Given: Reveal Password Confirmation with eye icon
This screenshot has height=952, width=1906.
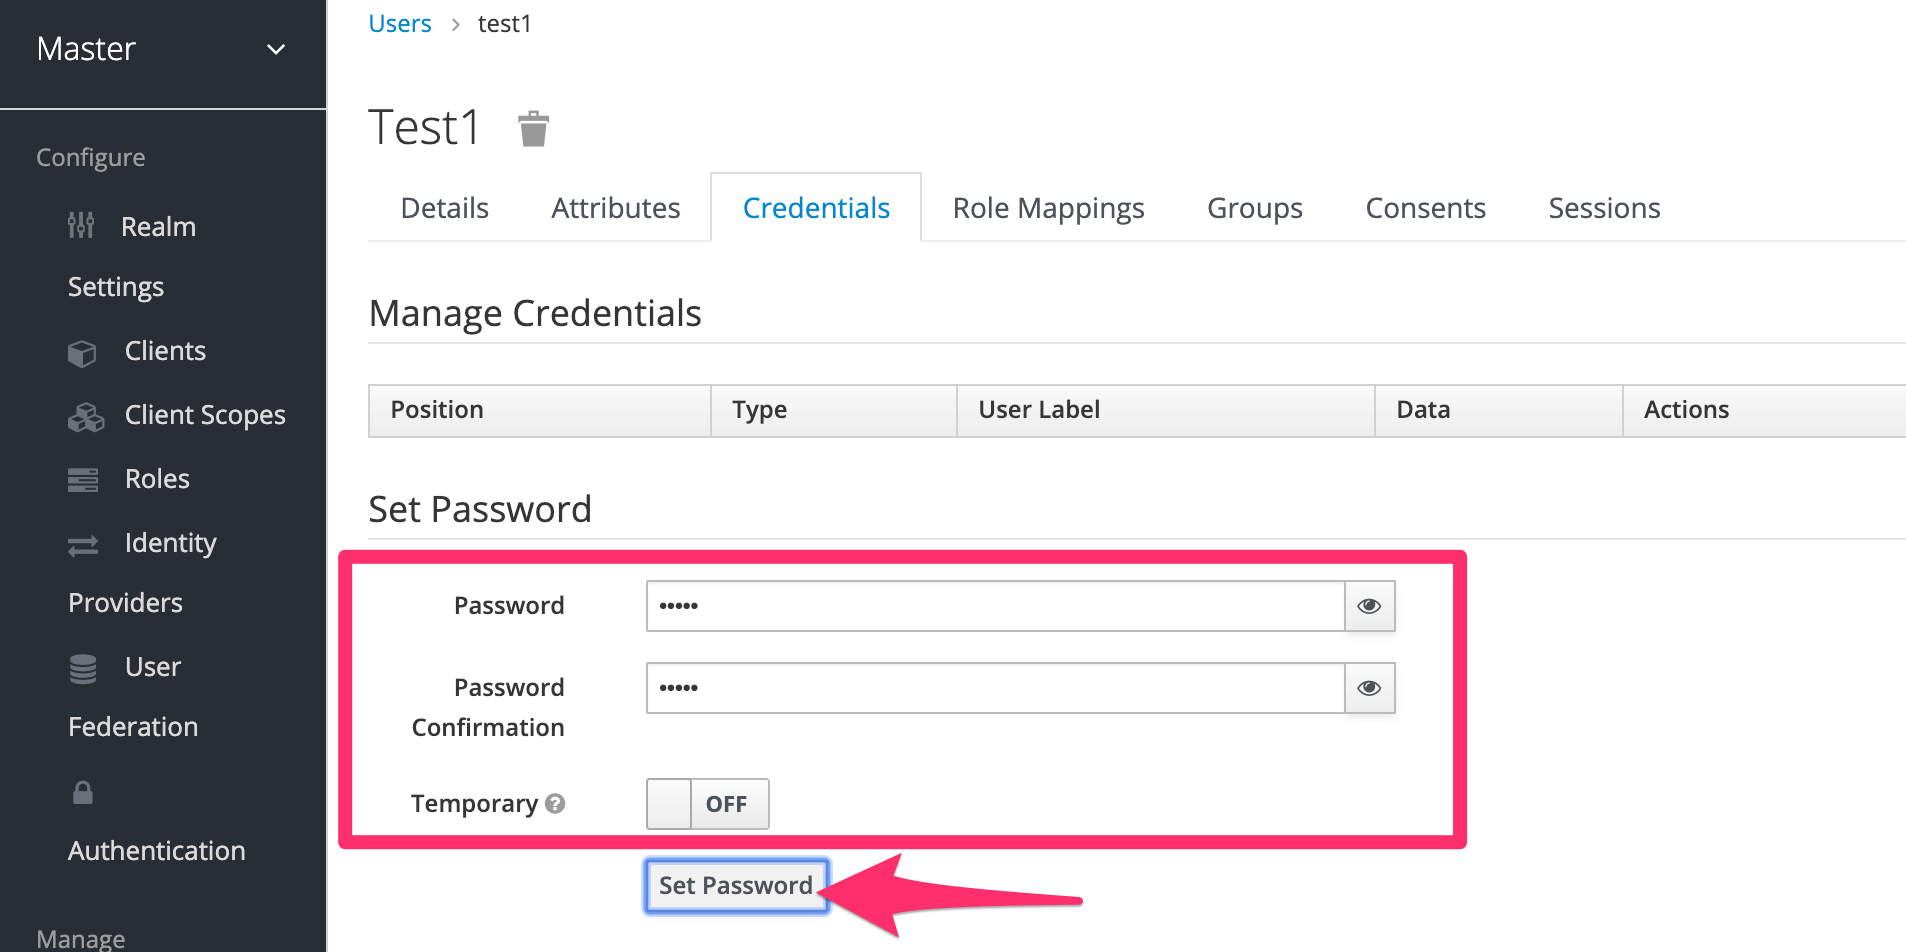Looking at the screenshot, I should 1369,688.
